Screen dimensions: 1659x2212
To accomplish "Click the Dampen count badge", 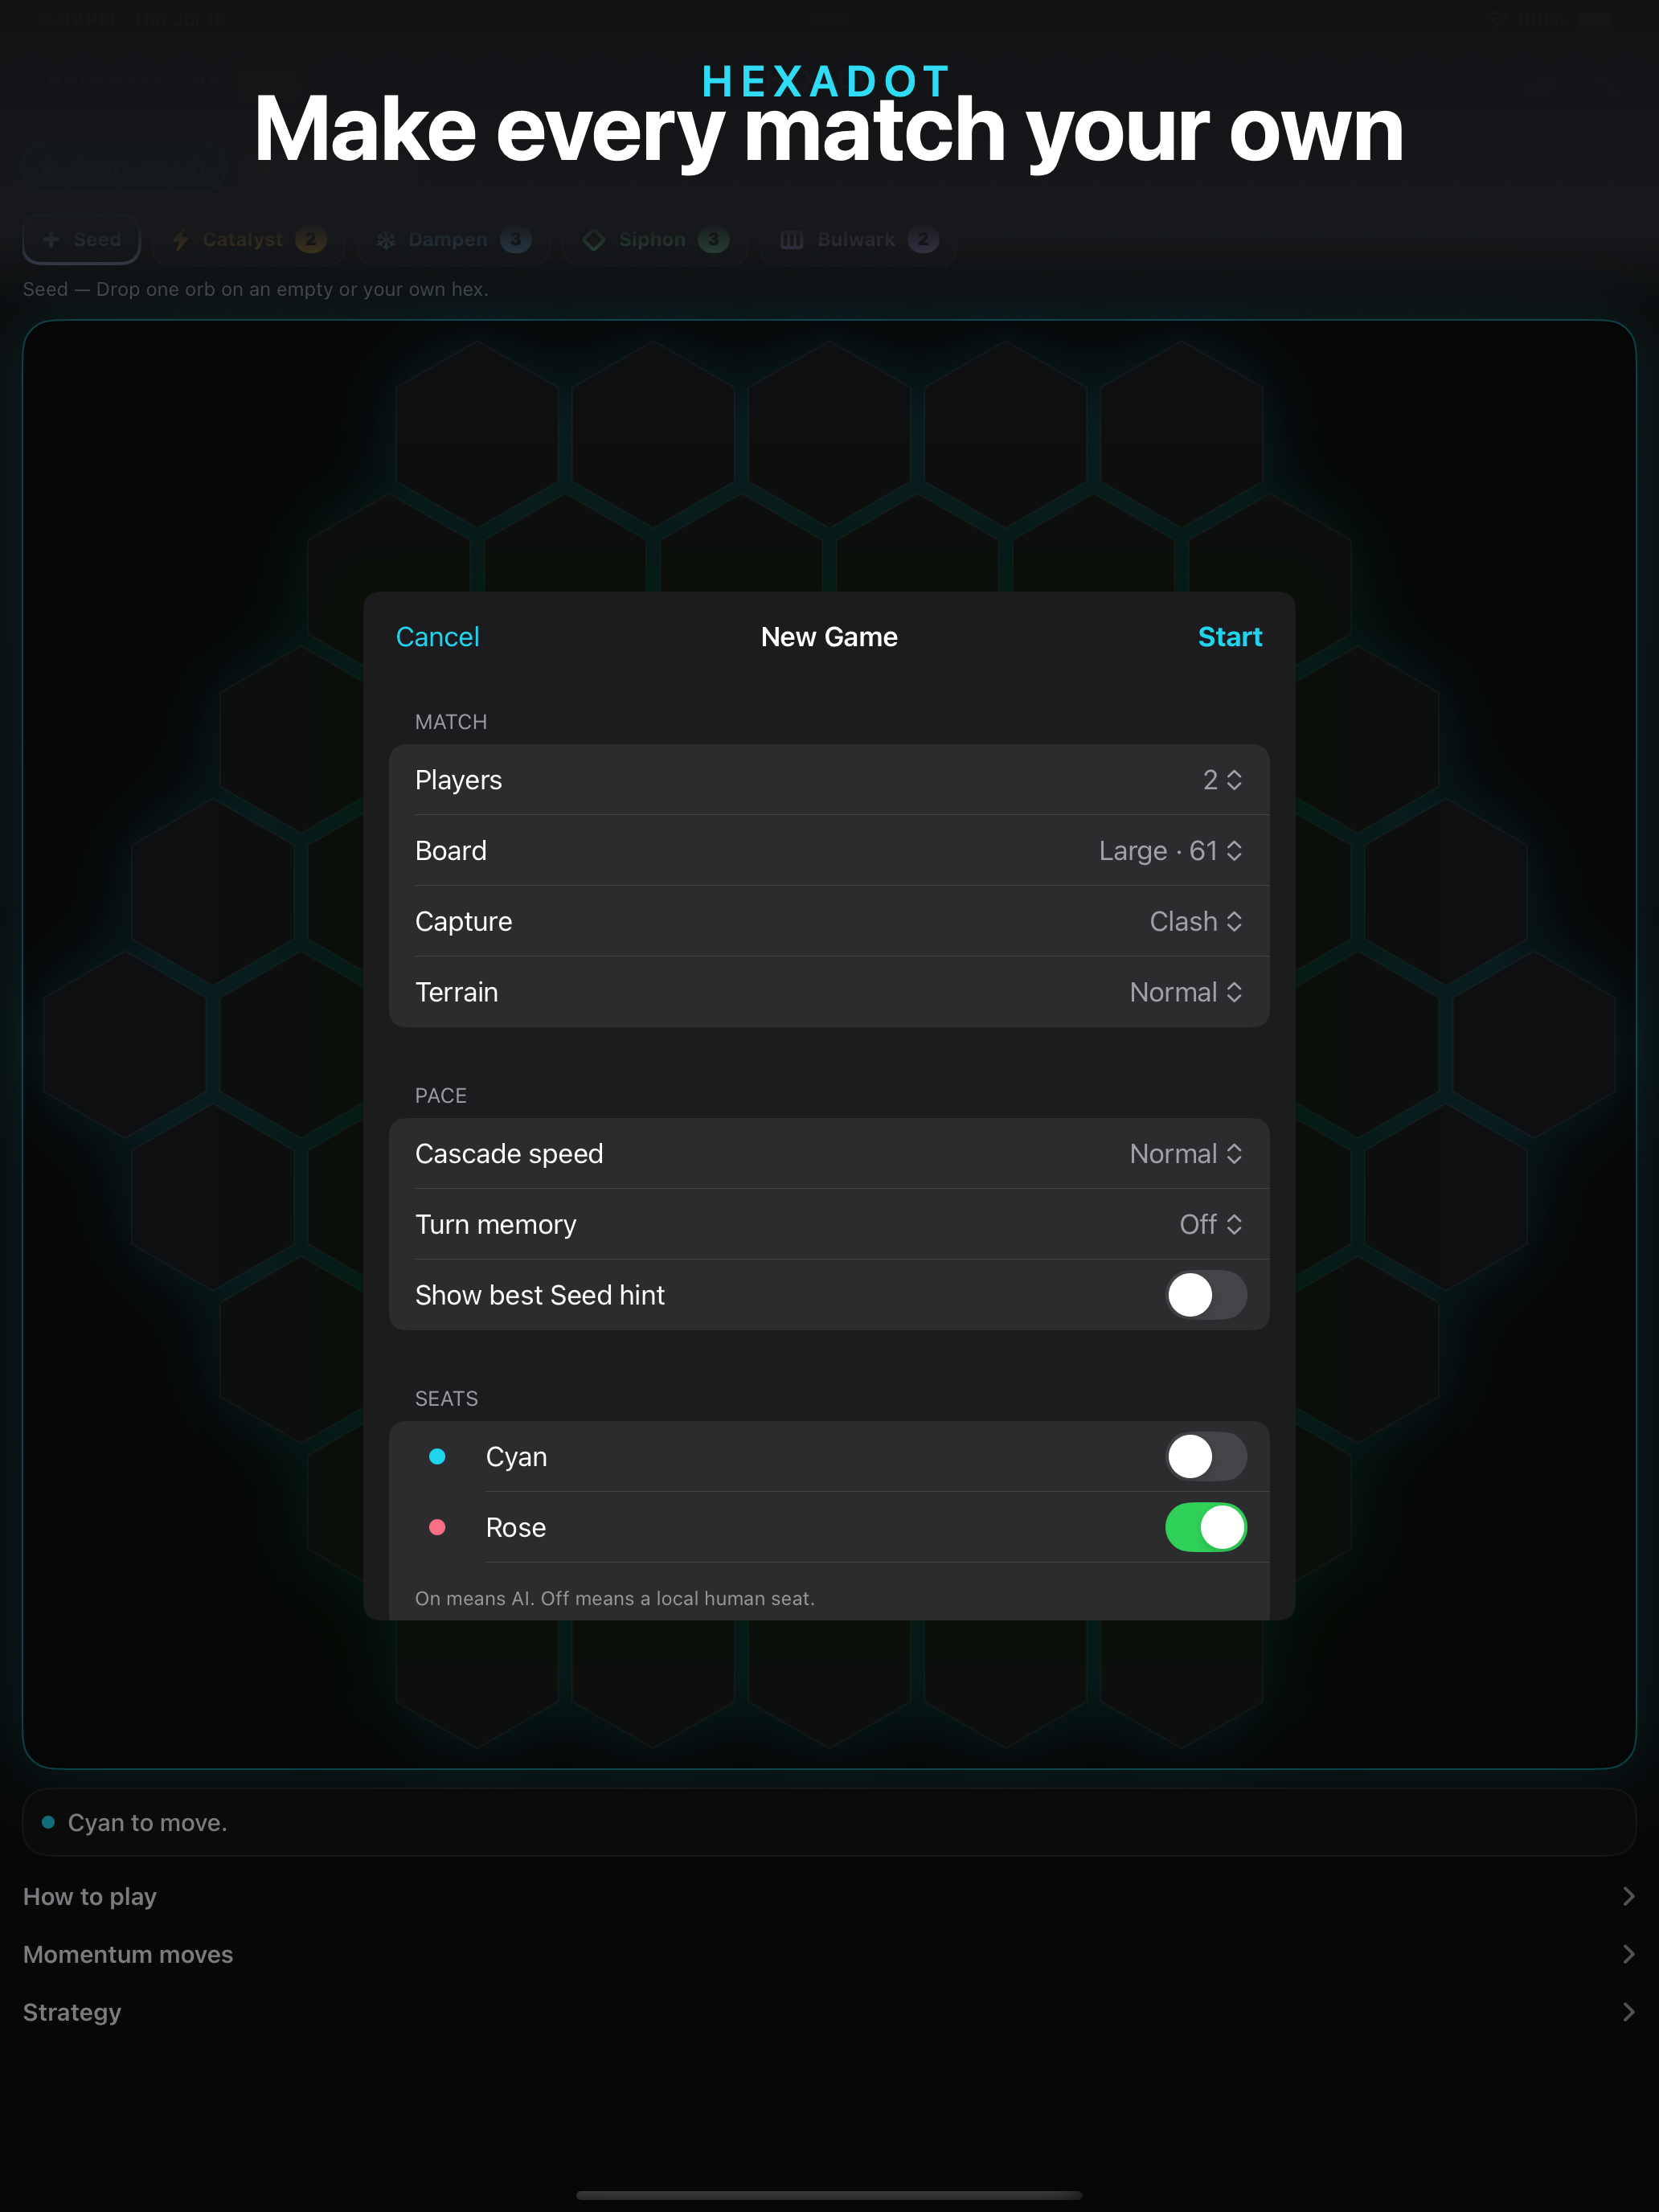I will tap(516, 240).
